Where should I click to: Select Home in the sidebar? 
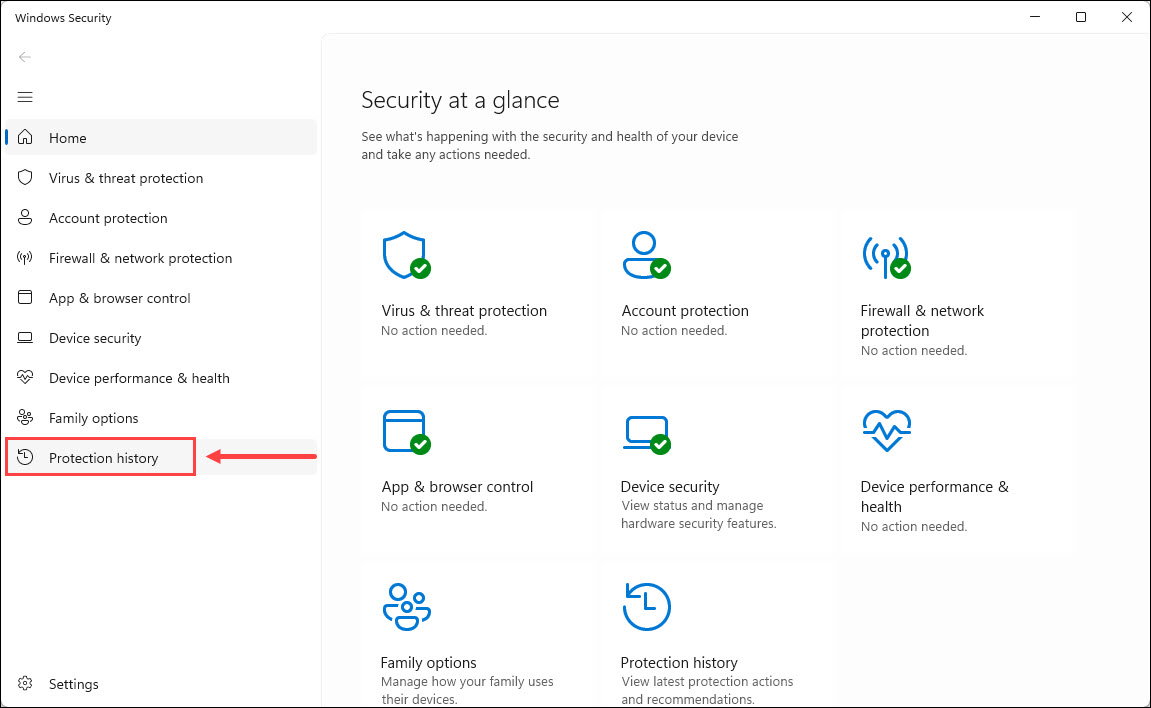tap(68, 138)
